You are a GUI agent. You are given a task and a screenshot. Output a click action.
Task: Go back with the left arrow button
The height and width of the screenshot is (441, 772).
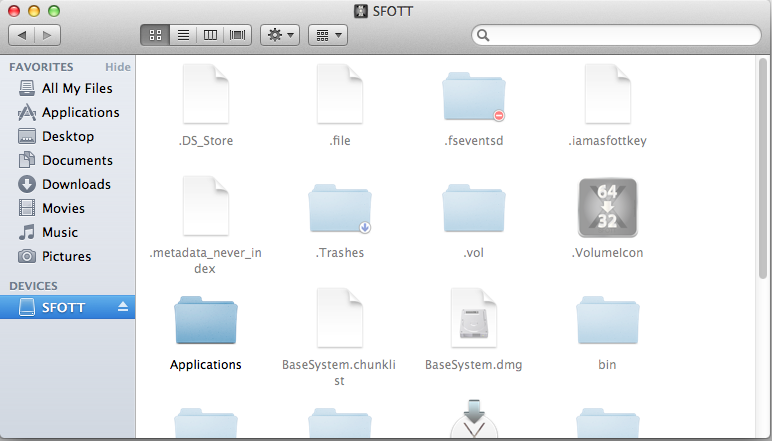pos(22,35)
